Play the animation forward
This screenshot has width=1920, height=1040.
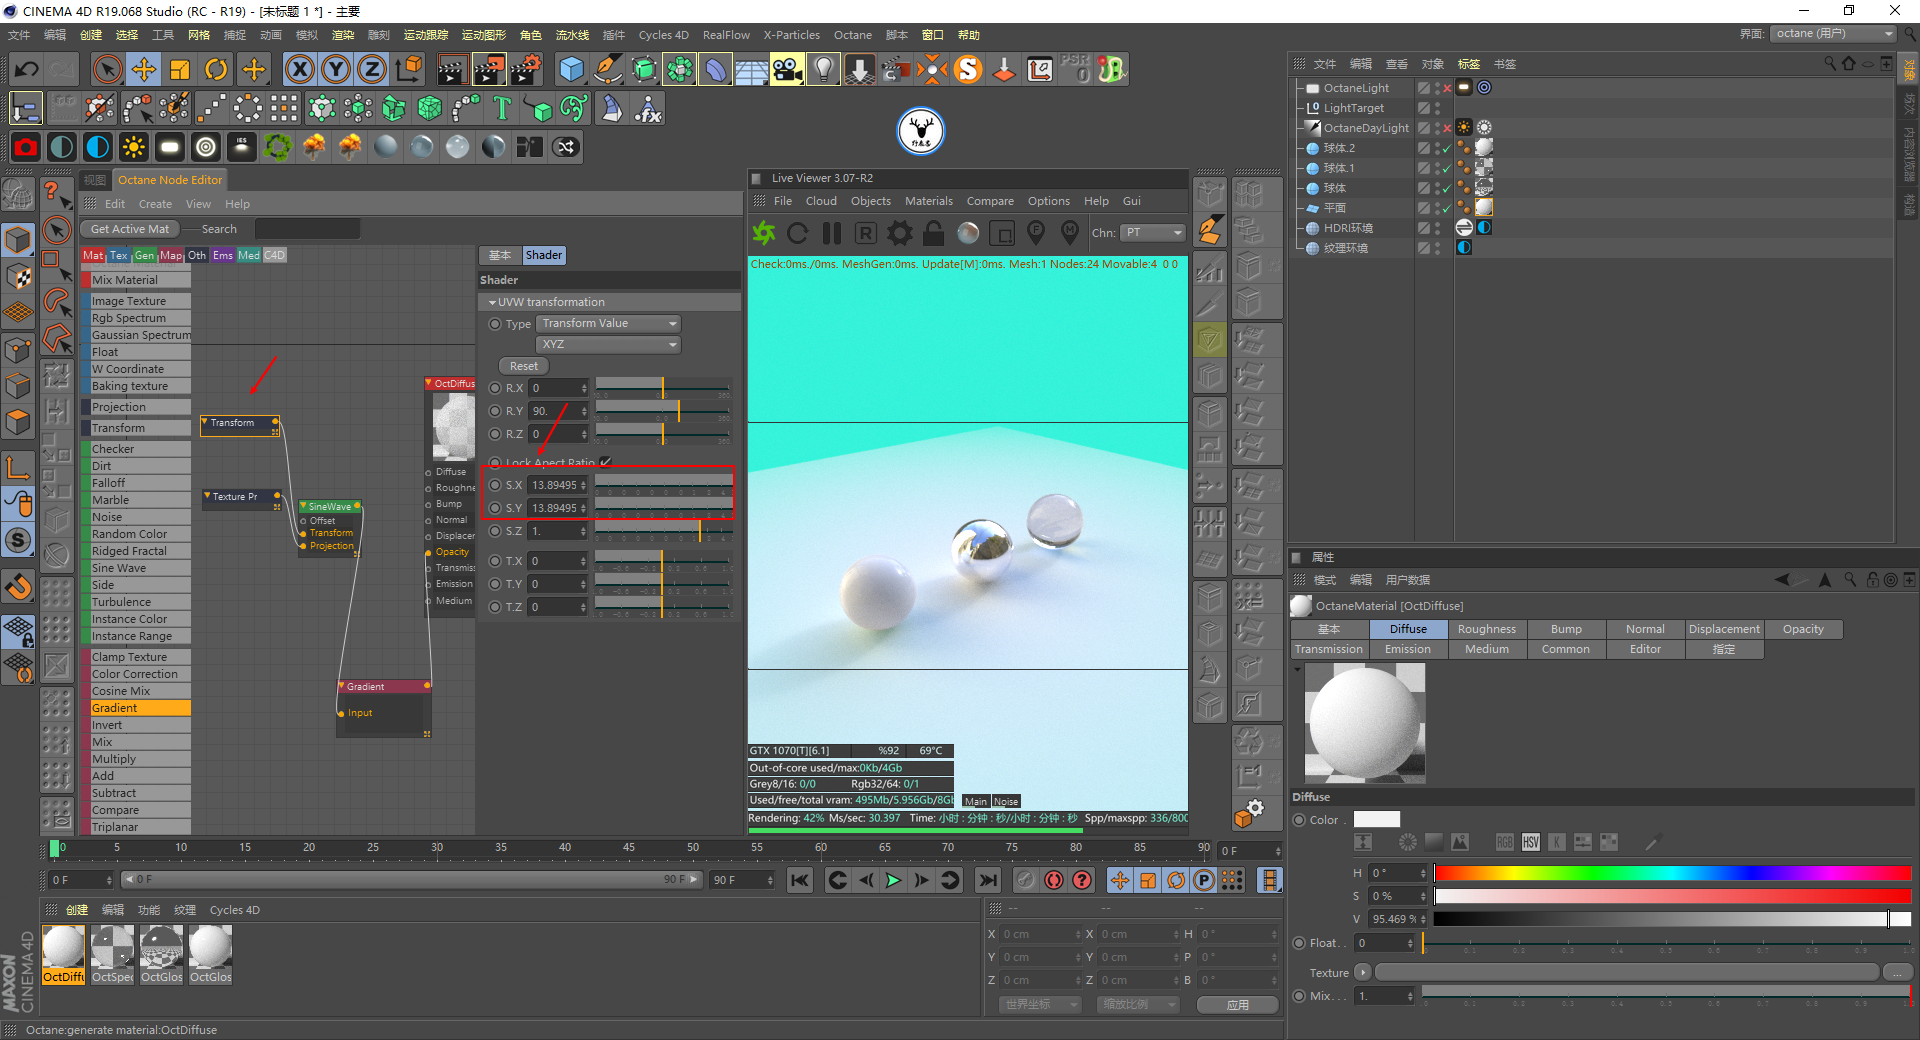(894, 880)
